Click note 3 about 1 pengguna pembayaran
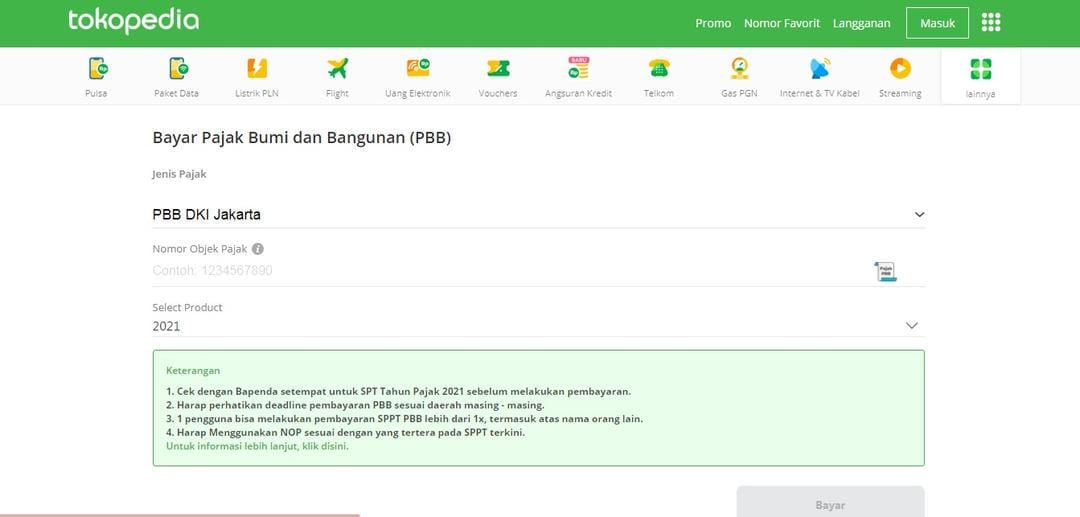This screenshot has height=517, width=1080. coord(404,419)
